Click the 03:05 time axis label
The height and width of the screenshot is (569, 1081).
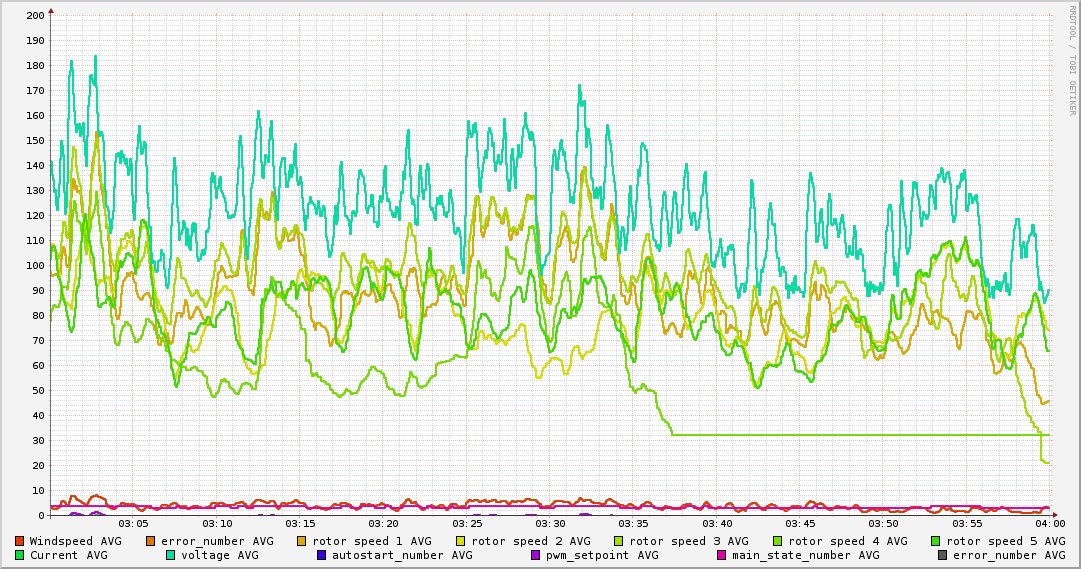tap(134, 525)
